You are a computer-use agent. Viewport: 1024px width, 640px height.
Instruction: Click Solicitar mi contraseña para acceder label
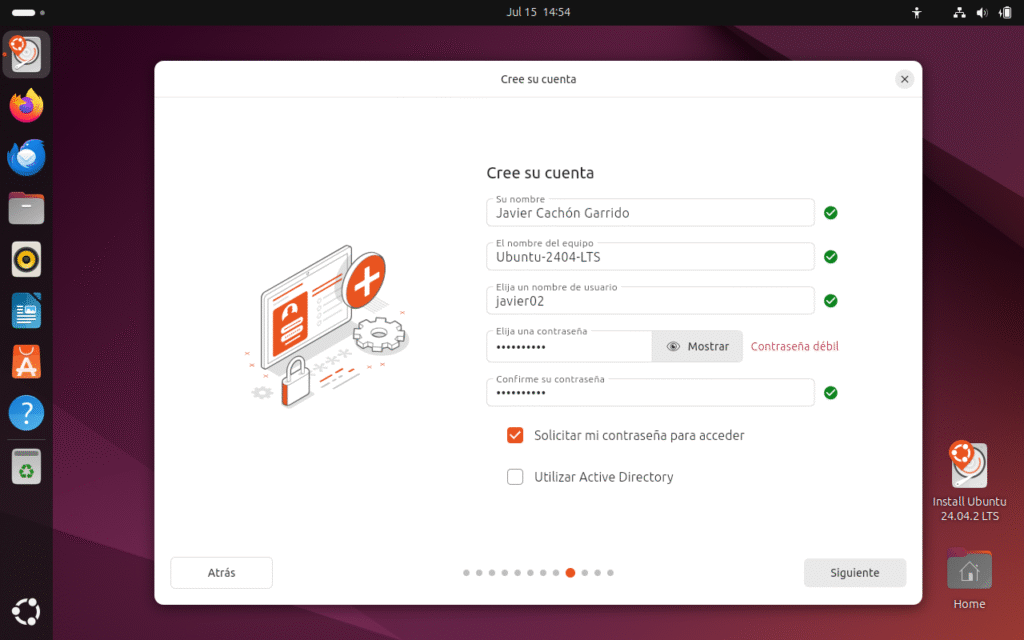(x=639, y=436)
